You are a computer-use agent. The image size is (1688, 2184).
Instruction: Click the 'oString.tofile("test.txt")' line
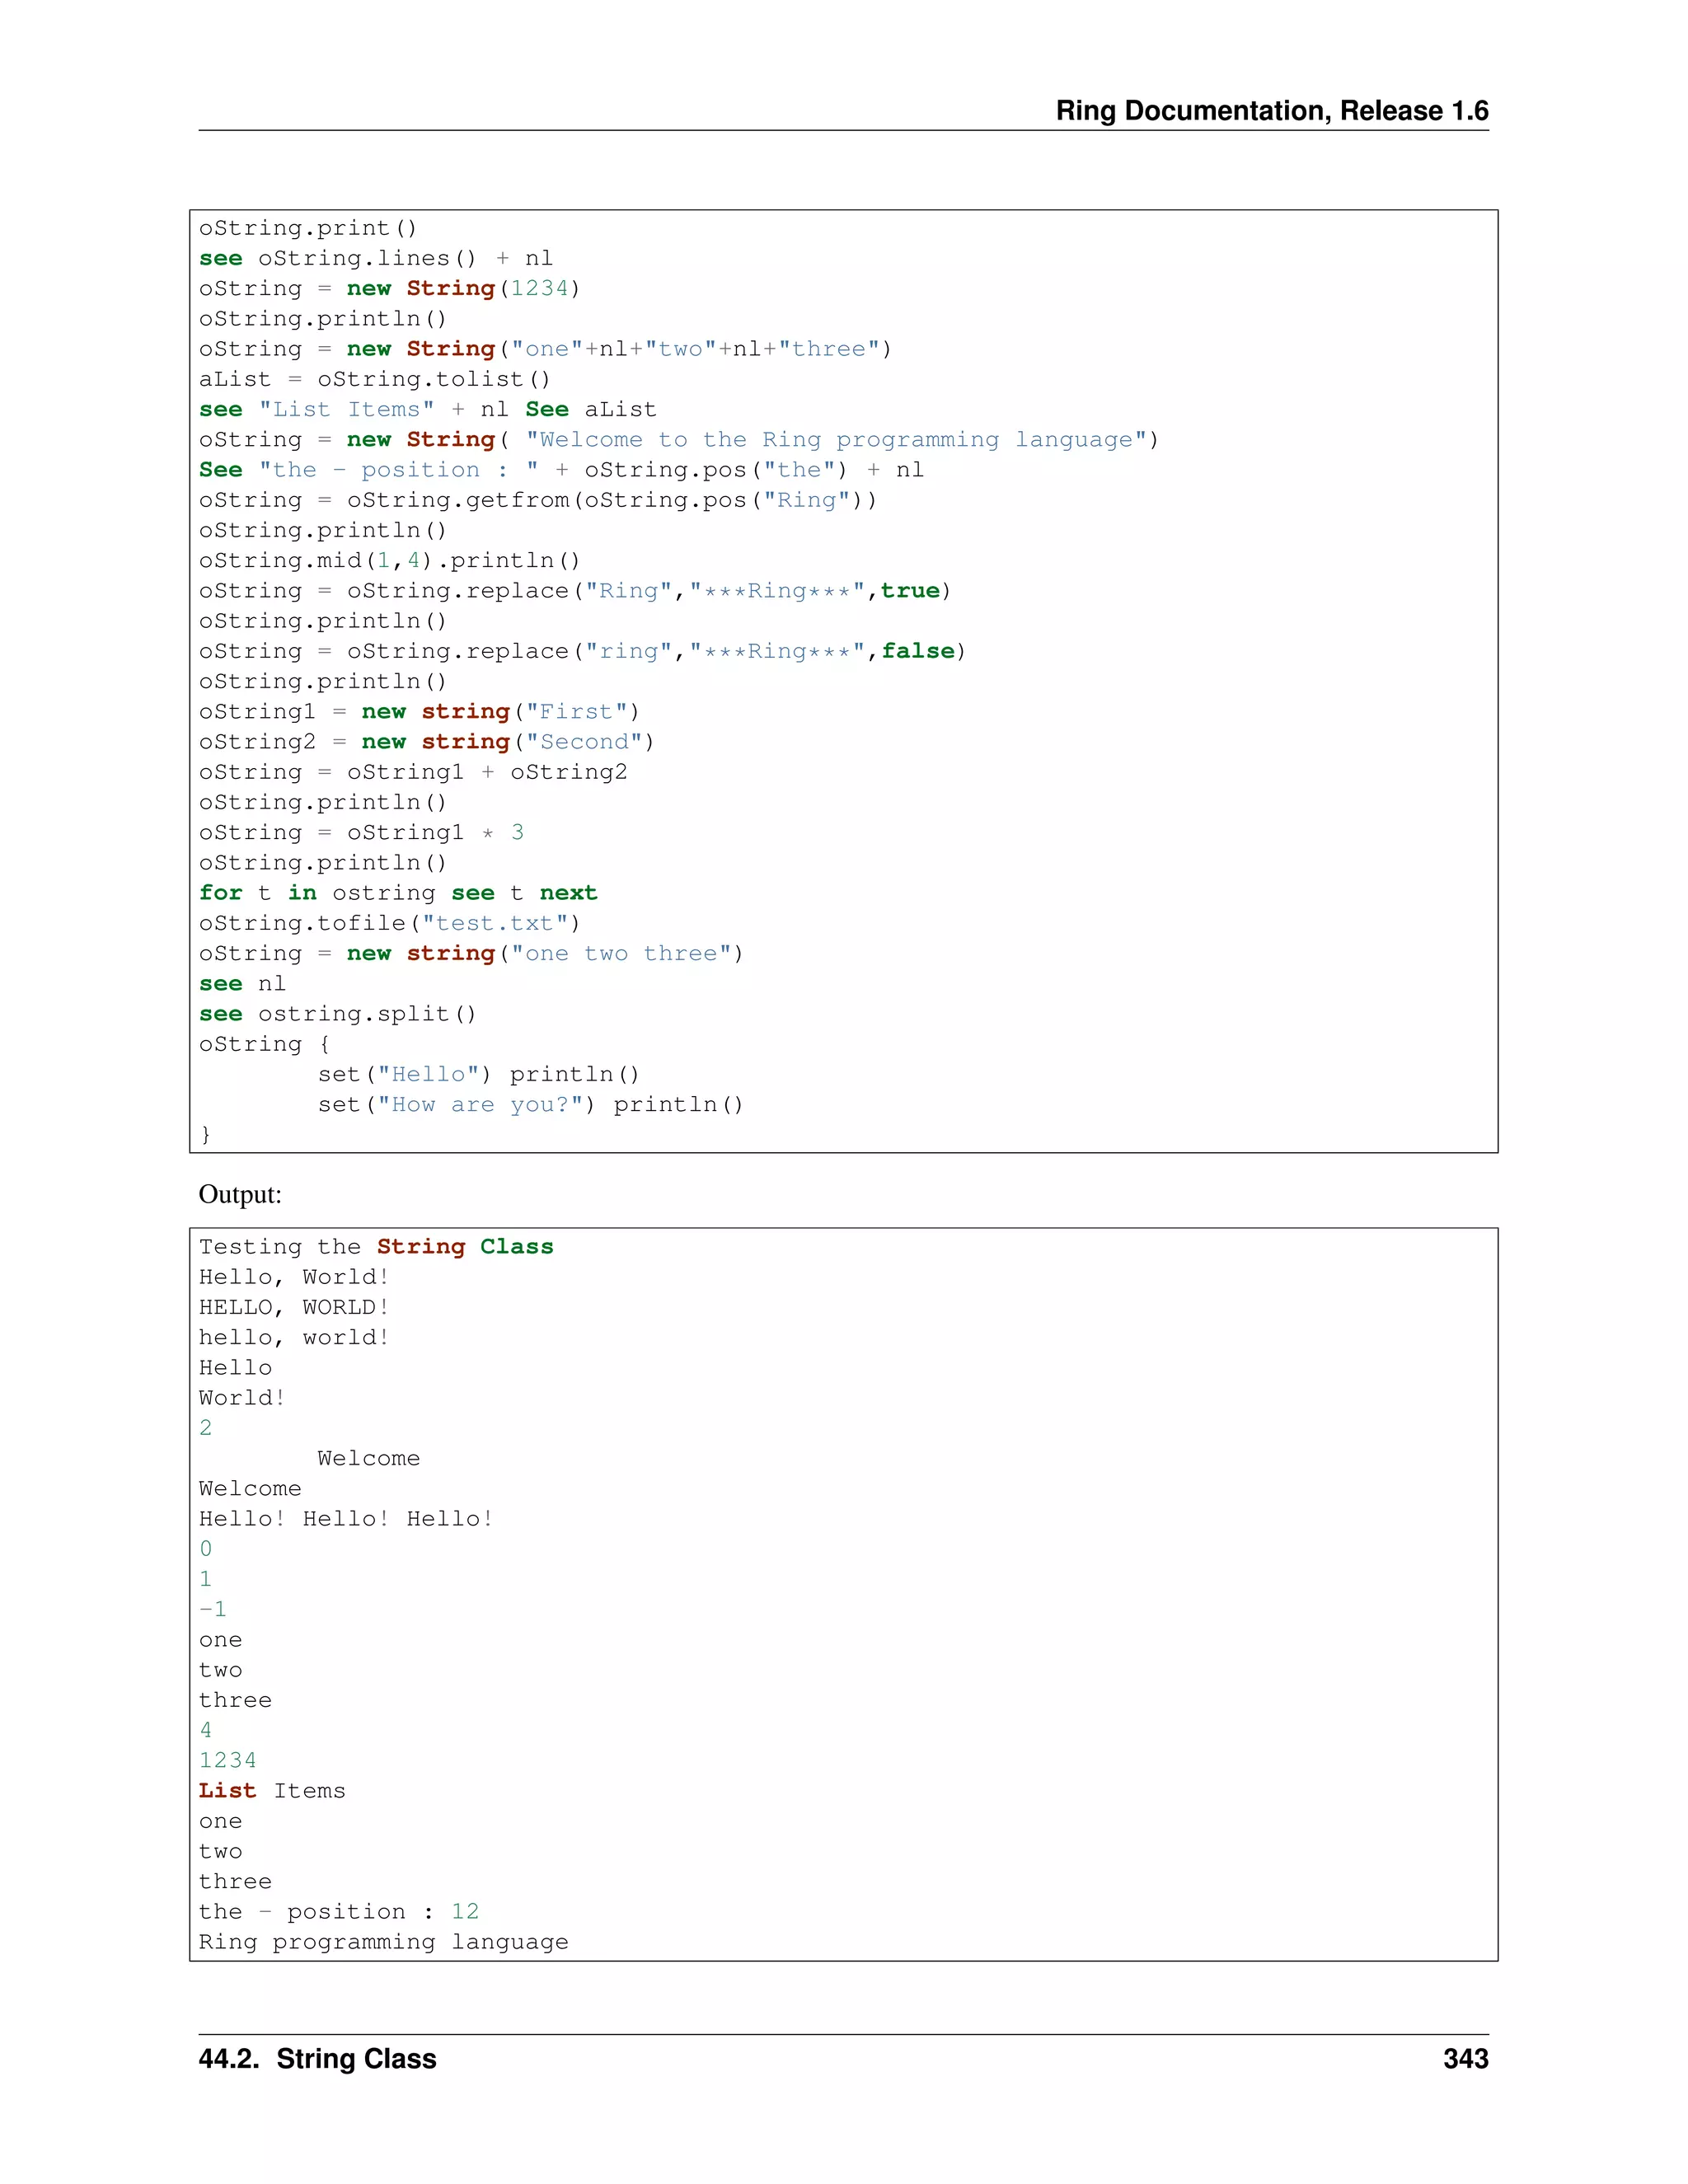click(389, 923)
